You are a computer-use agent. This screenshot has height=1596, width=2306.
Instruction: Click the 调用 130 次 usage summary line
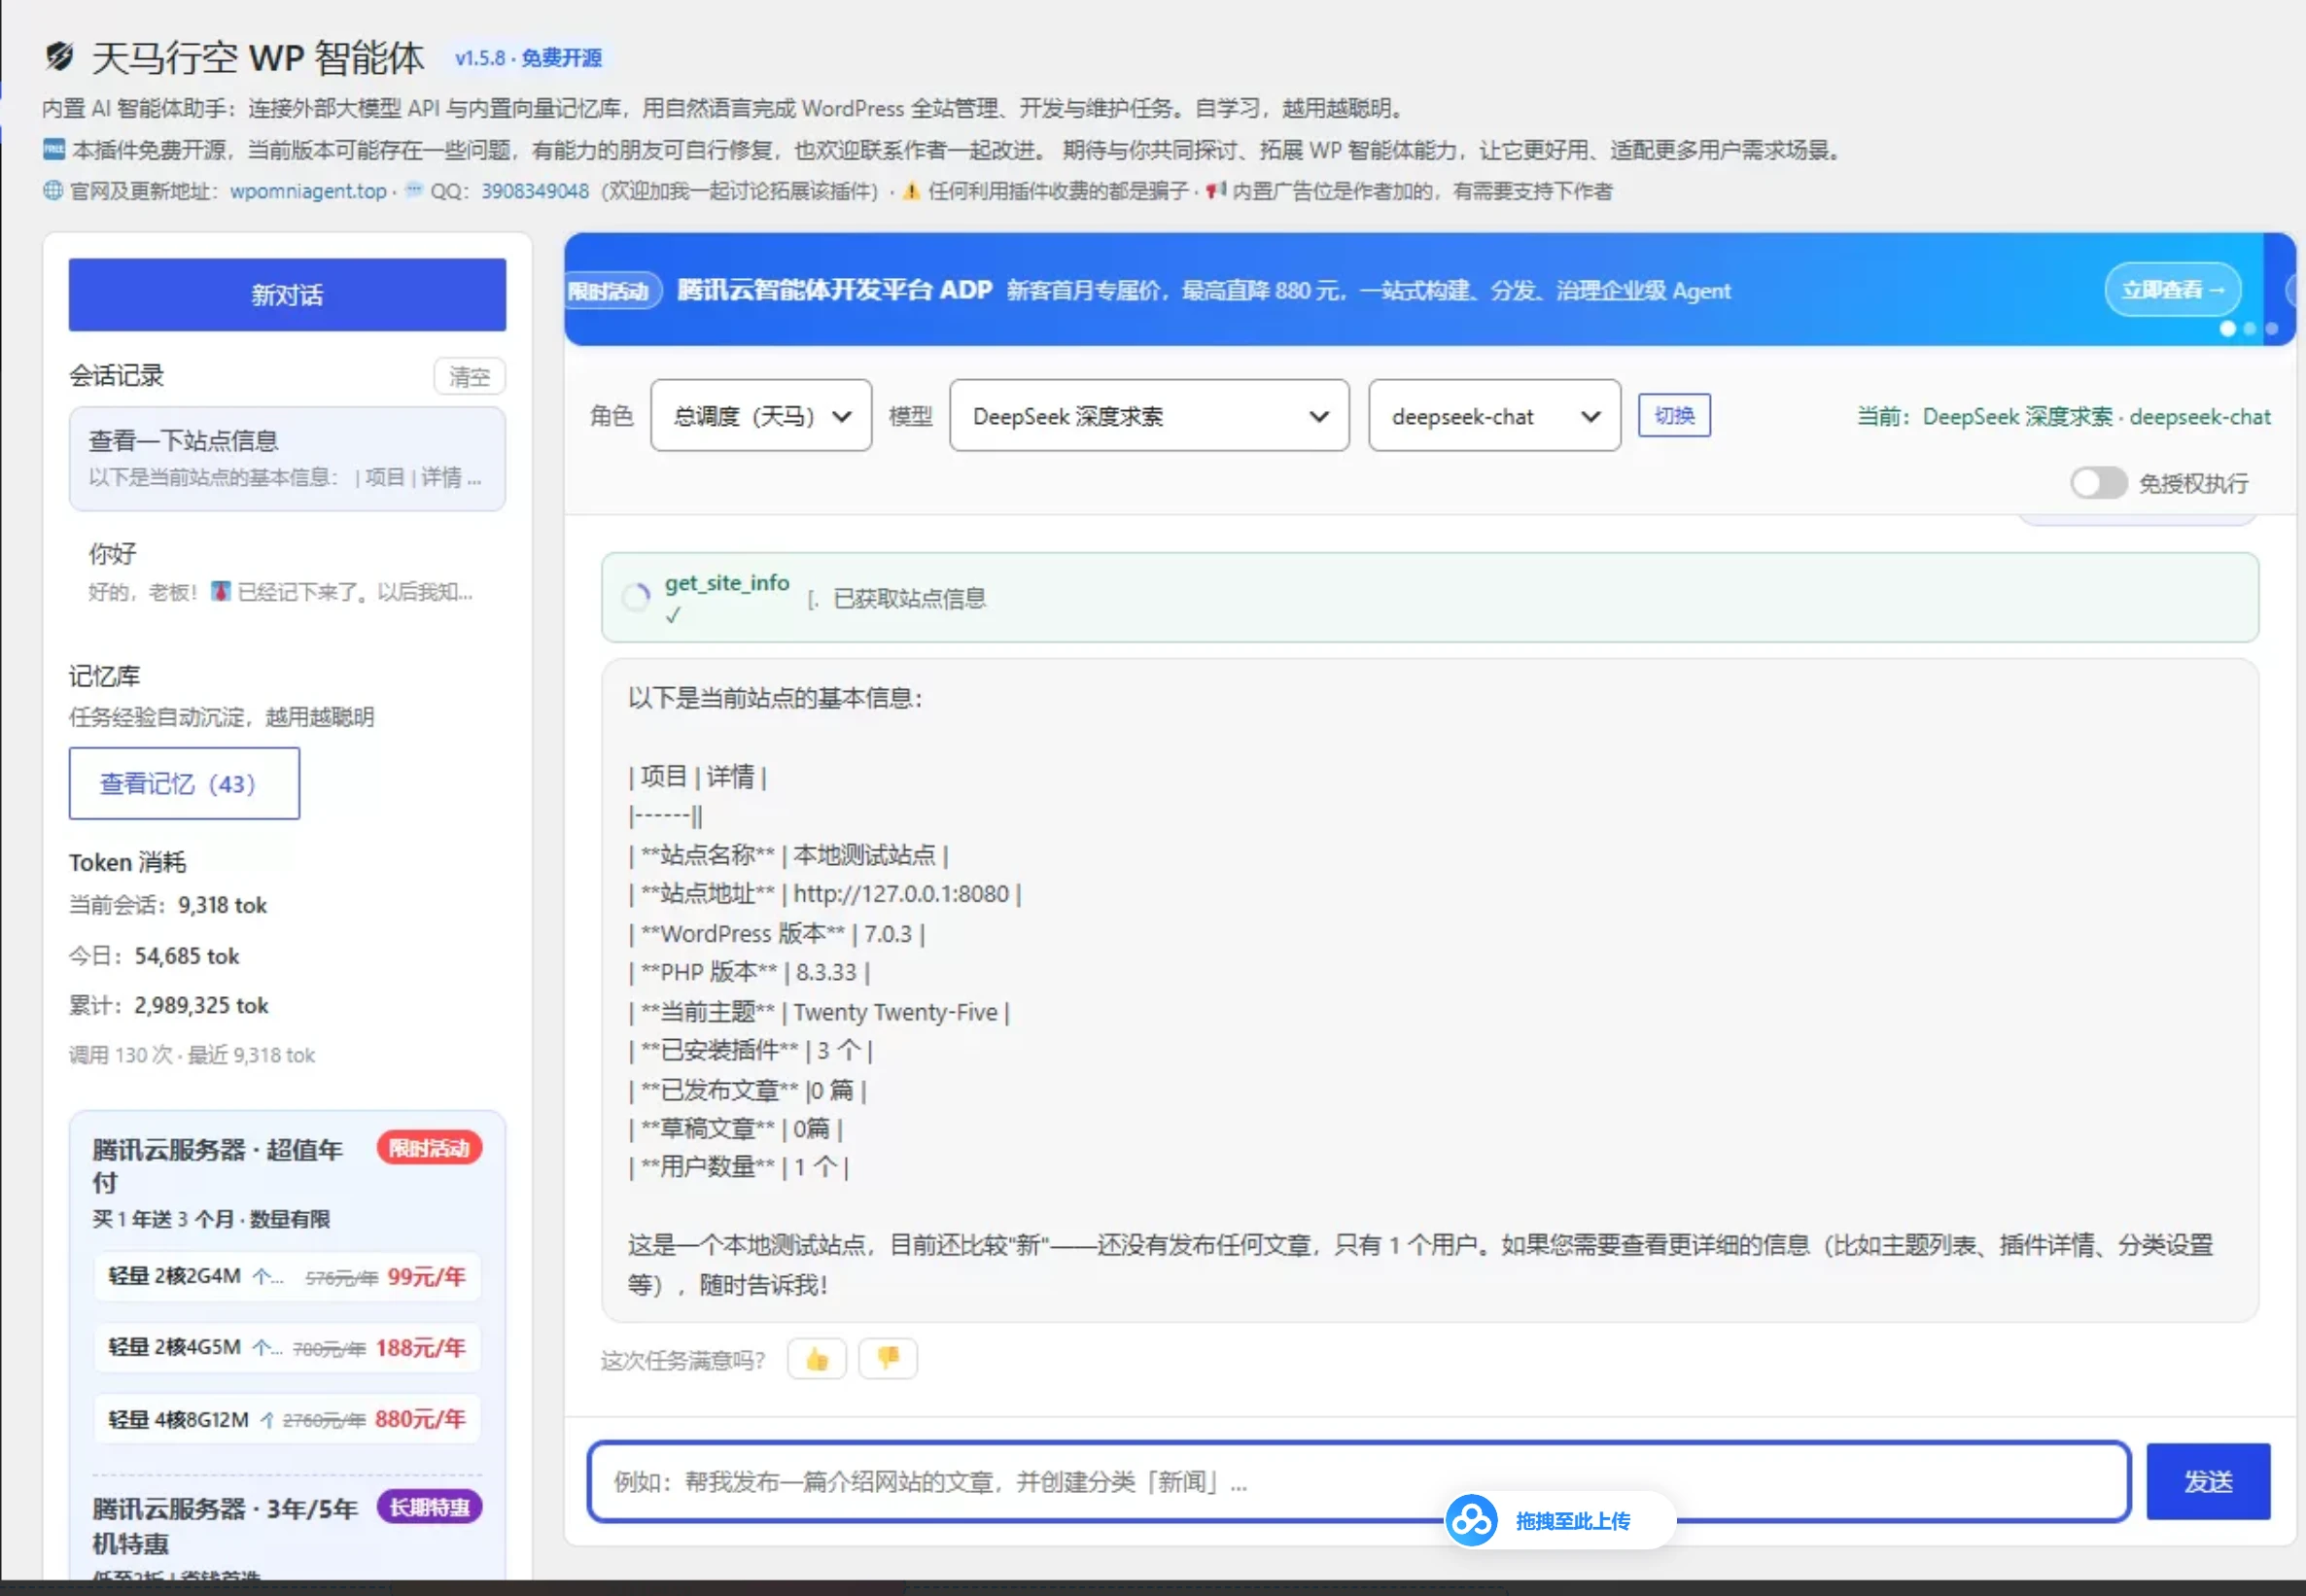(x=192, y=1055)
